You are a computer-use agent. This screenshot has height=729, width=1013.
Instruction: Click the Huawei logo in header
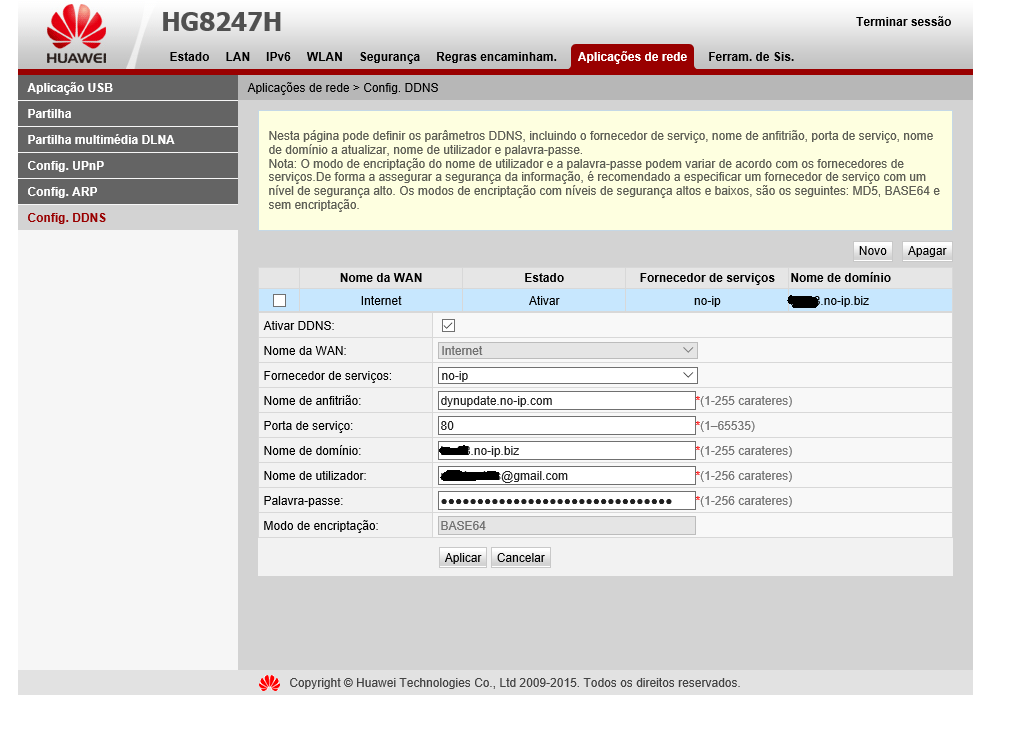tap(76, 34)
